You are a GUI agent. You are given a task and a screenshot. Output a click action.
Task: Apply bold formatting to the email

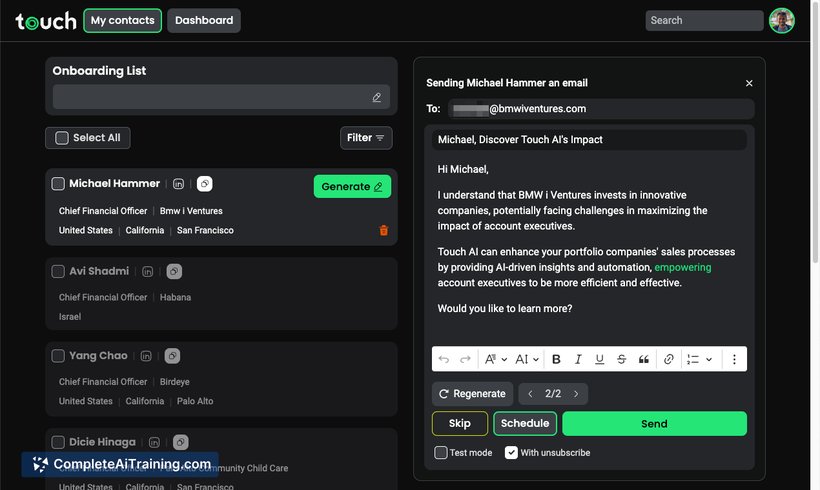click(556, 359)
